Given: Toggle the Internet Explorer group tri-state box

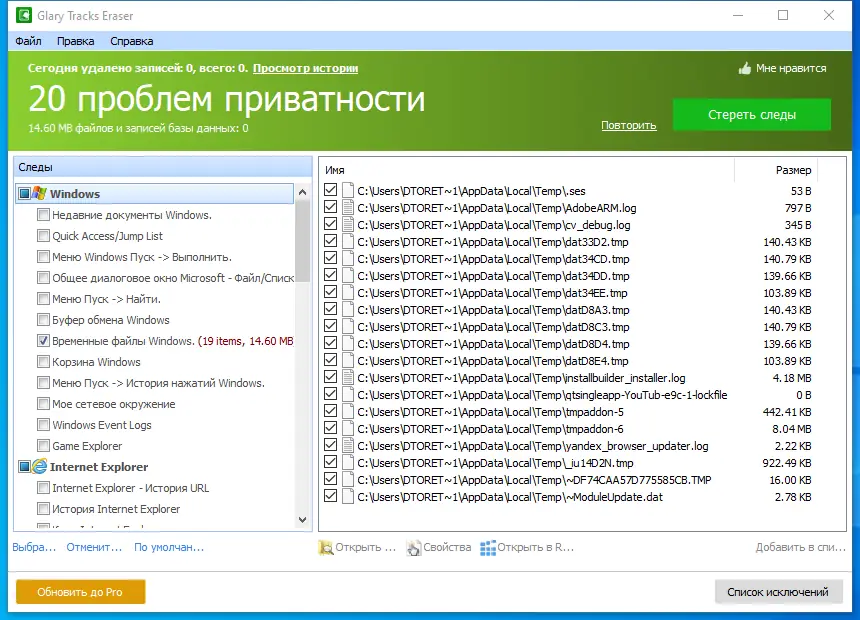Looking at the screenshot, I should (x=24, y=466).
